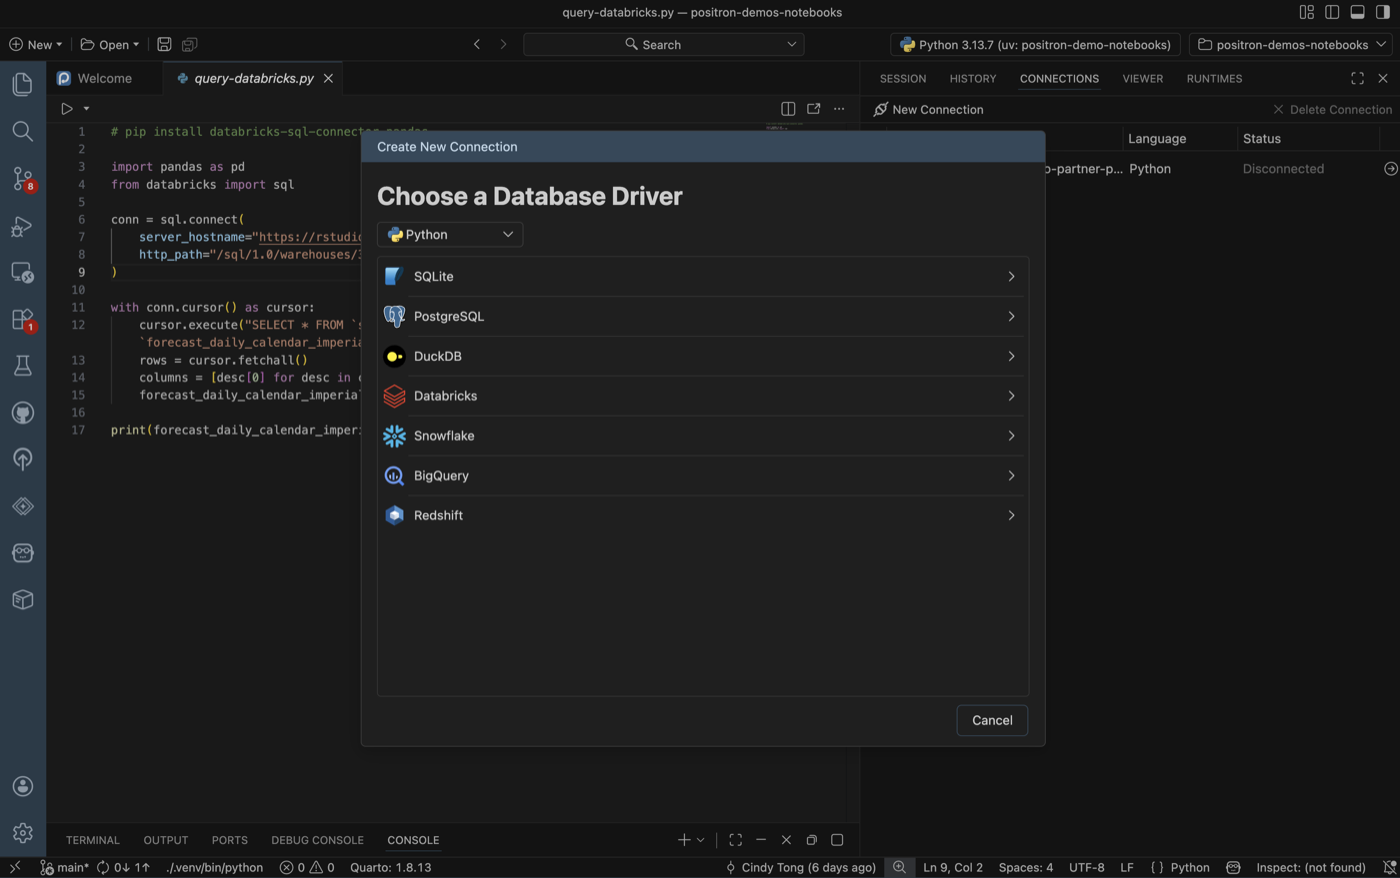Click the New Connection button
This screenshot has height=878, width=1400.
(x=928, y=109)
